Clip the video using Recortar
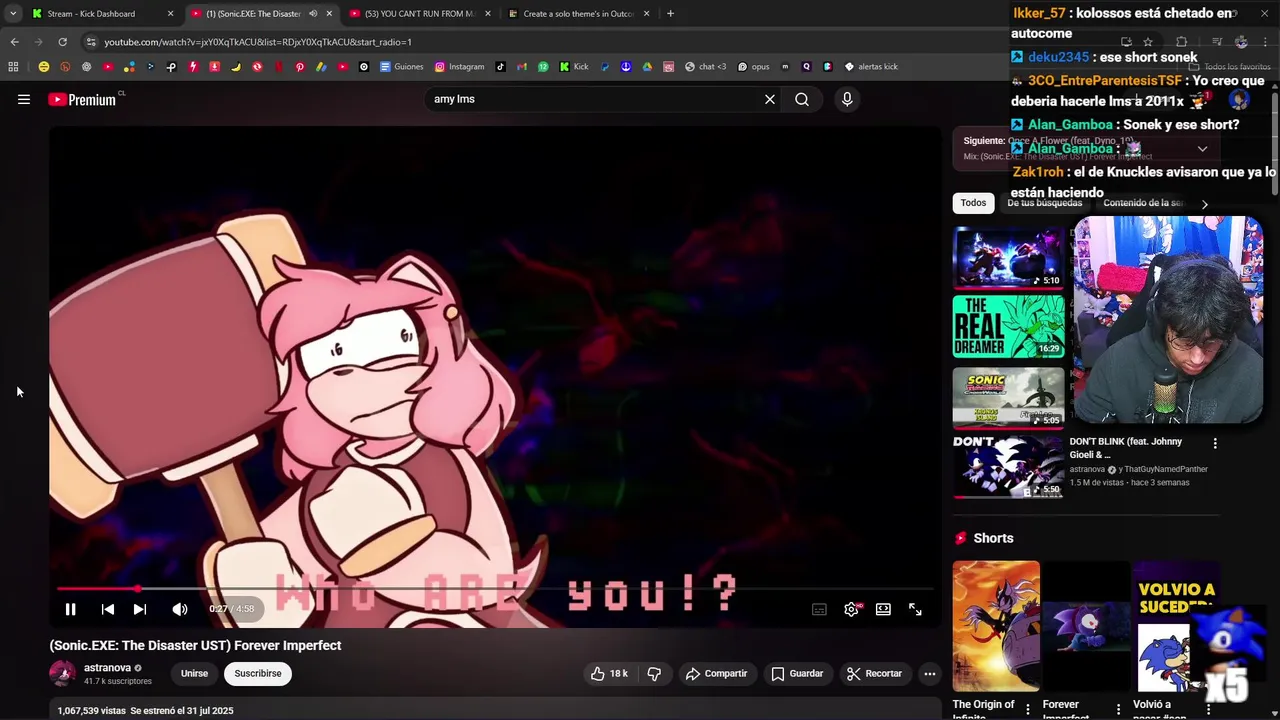The height and width of the screenshot is (720, 1280). 874,674
